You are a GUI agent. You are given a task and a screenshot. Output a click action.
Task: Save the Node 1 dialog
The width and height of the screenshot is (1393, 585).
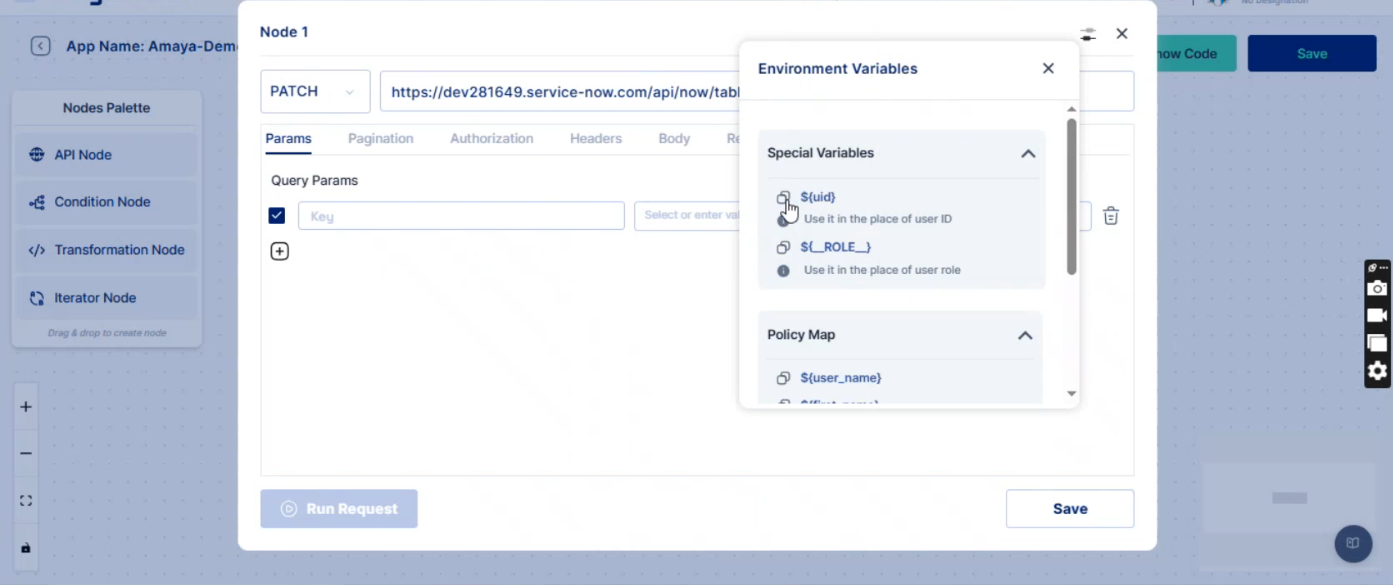1070,509
